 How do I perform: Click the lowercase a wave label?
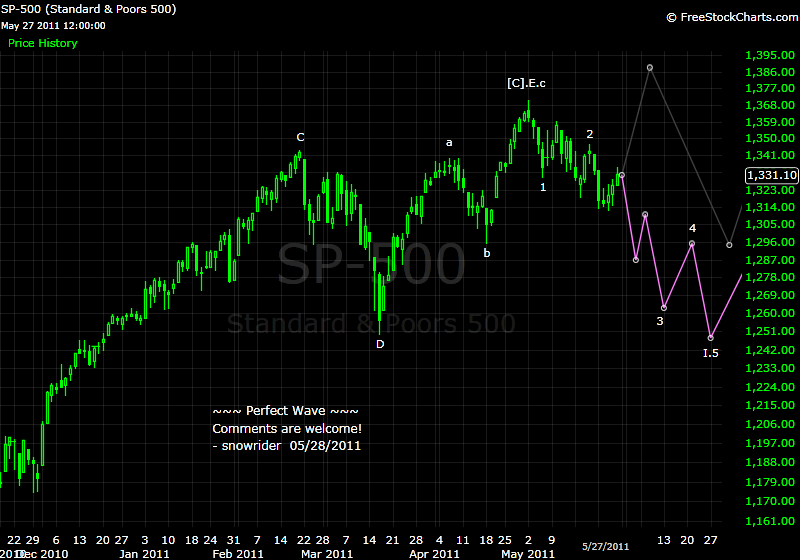coord(449,143)
